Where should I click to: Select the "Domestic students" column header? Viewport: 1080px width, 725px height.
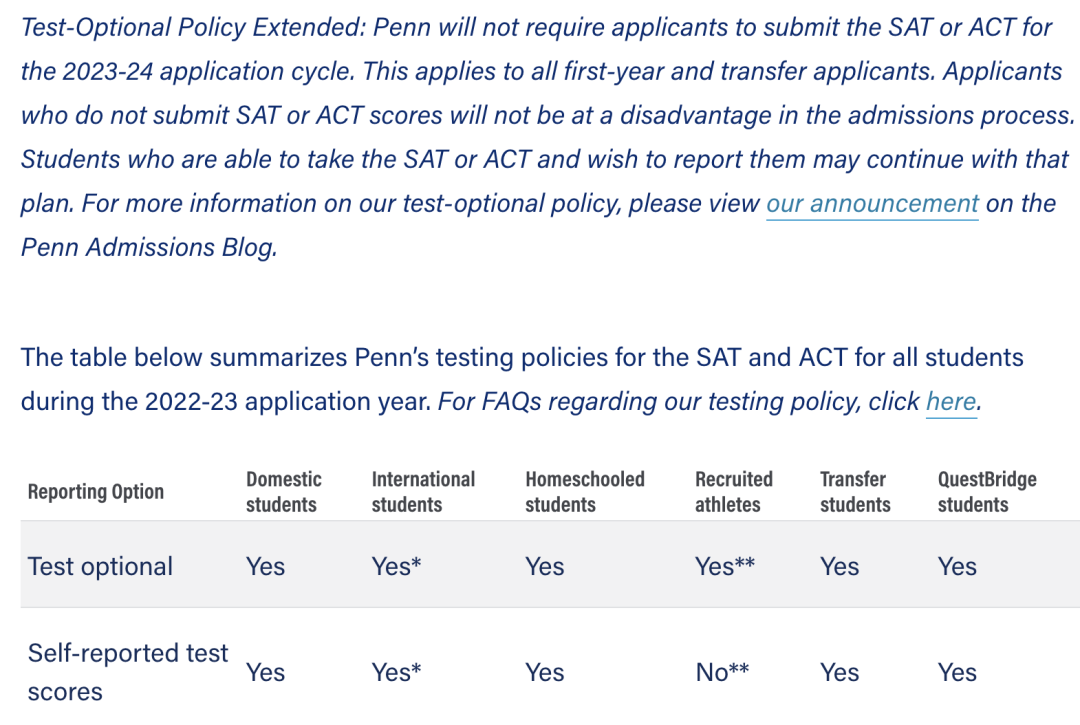pyautogui.click(x=284, y=492)
